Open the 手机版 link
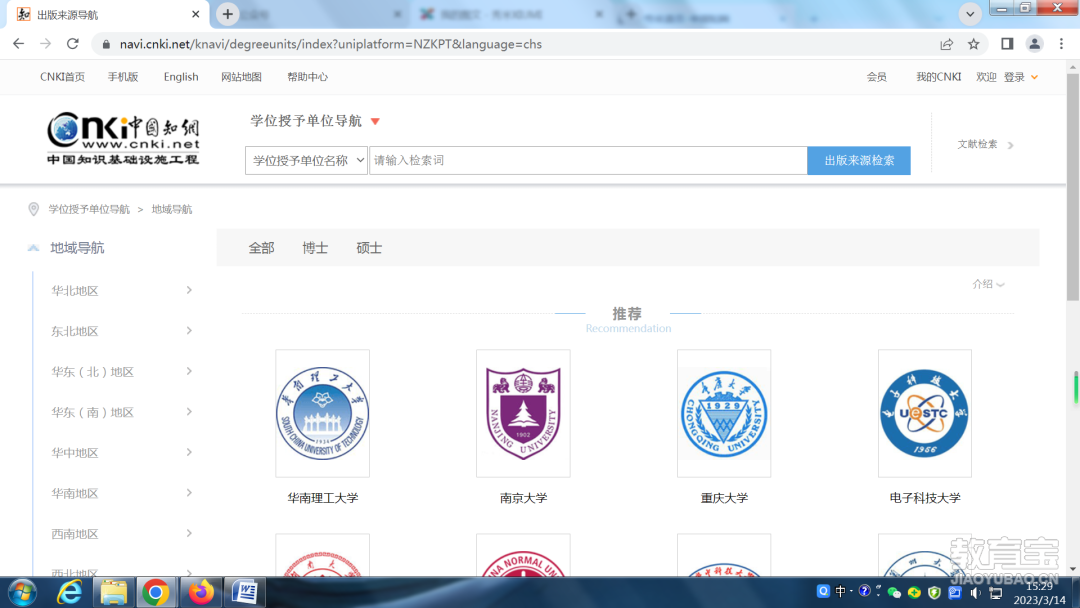Screen dimensions: 1080x608 (123, 77)
